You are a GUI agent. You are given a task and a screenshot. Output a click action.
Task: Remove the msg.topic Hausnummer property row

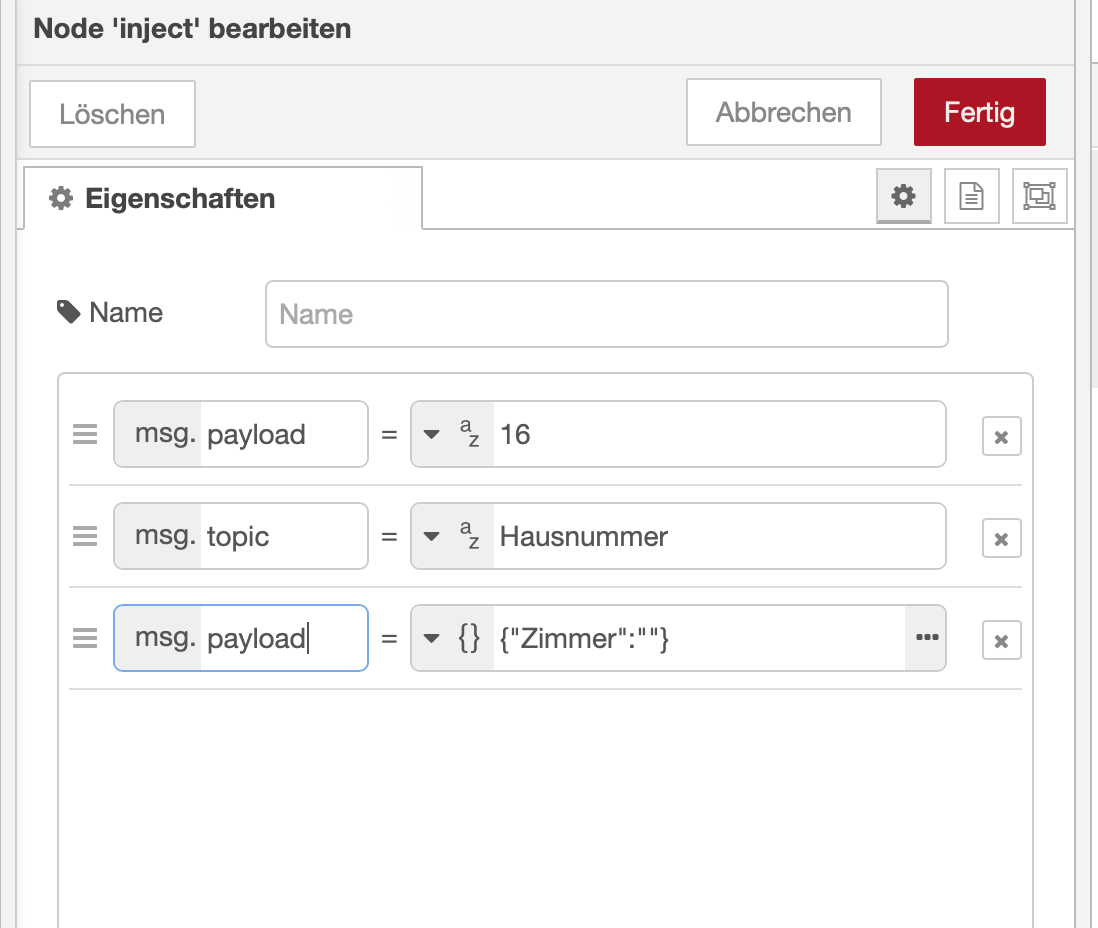coord(1001,539)
